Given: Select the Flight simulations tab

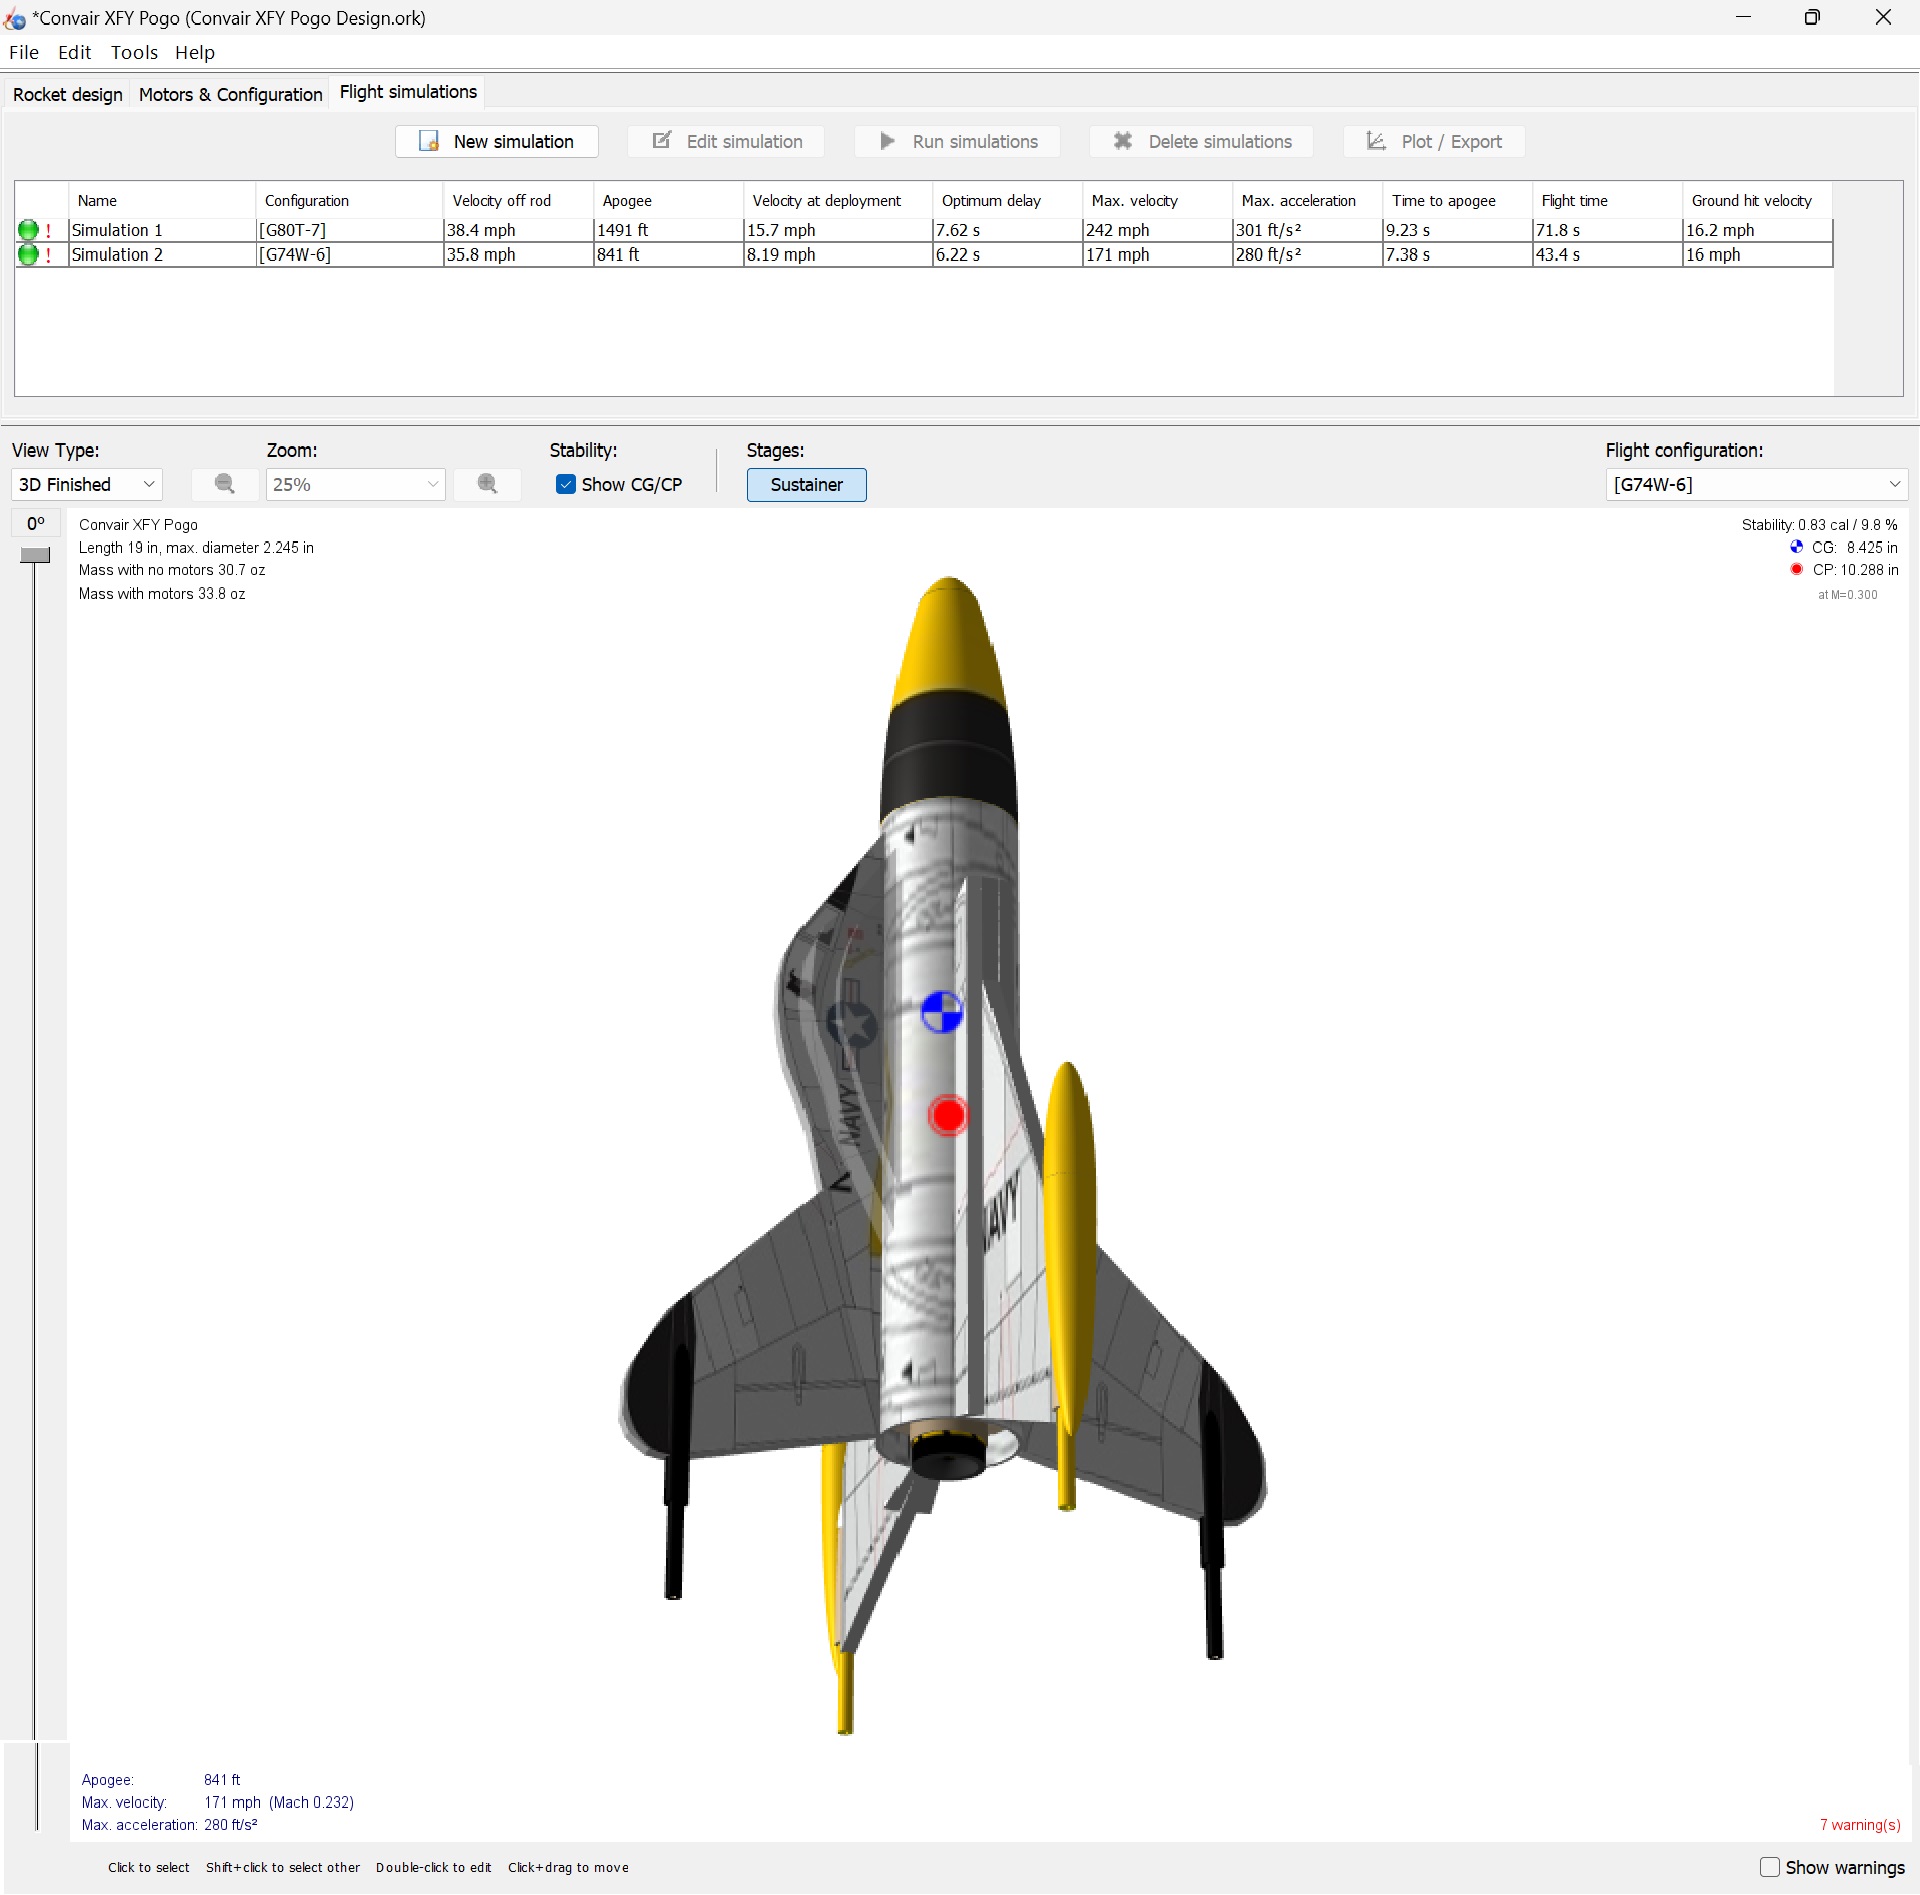Looking at the screenshot, I should pos(408,92).
